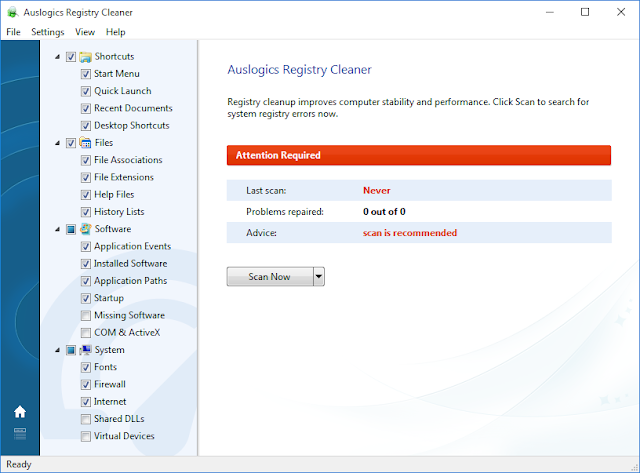This screenshot has width=640, height=473.
Task: Uncheck Application Events checkbox
Action: pyautogui.click(x=86, y=246)
